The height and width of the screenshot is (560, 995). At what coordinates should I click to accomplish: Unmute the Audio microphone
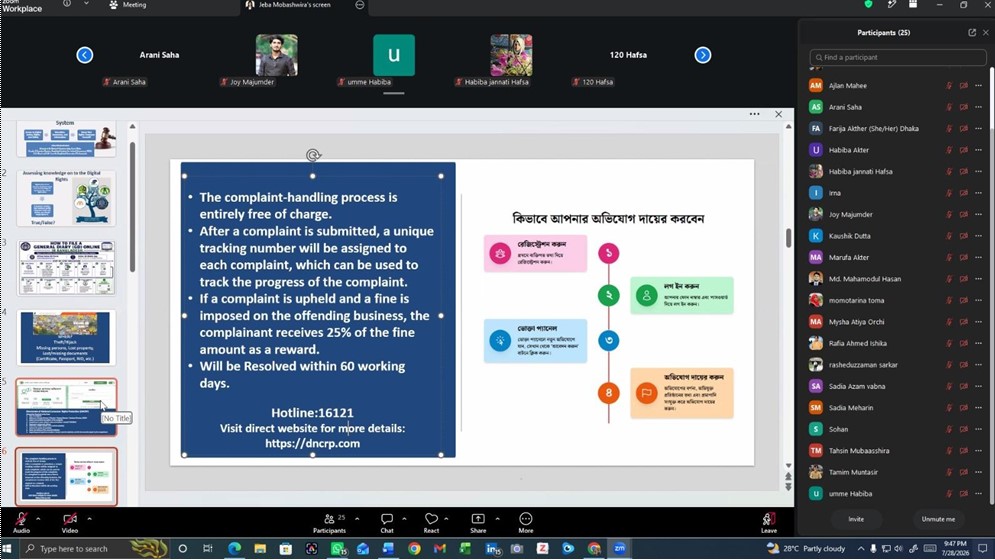22,523
